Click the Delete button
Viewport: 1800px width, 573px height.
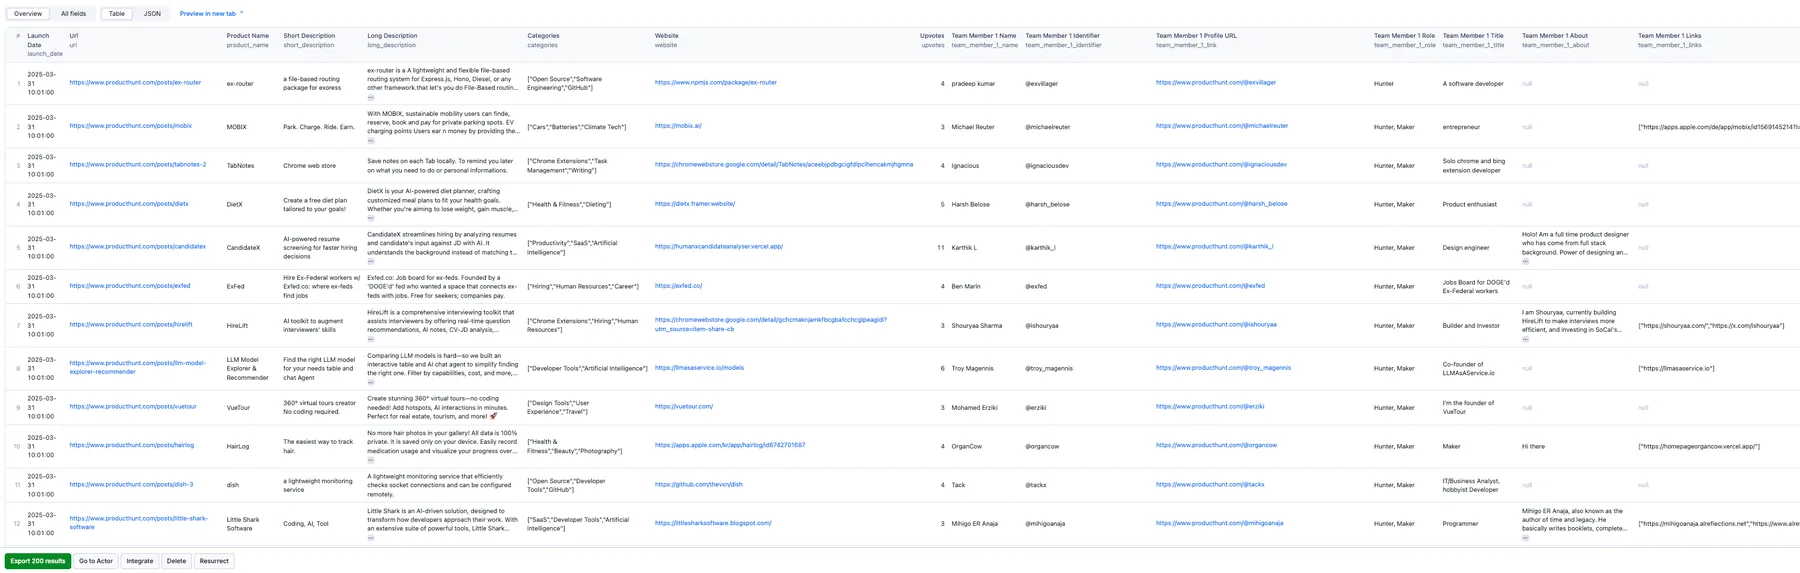[x=176, y=561]
